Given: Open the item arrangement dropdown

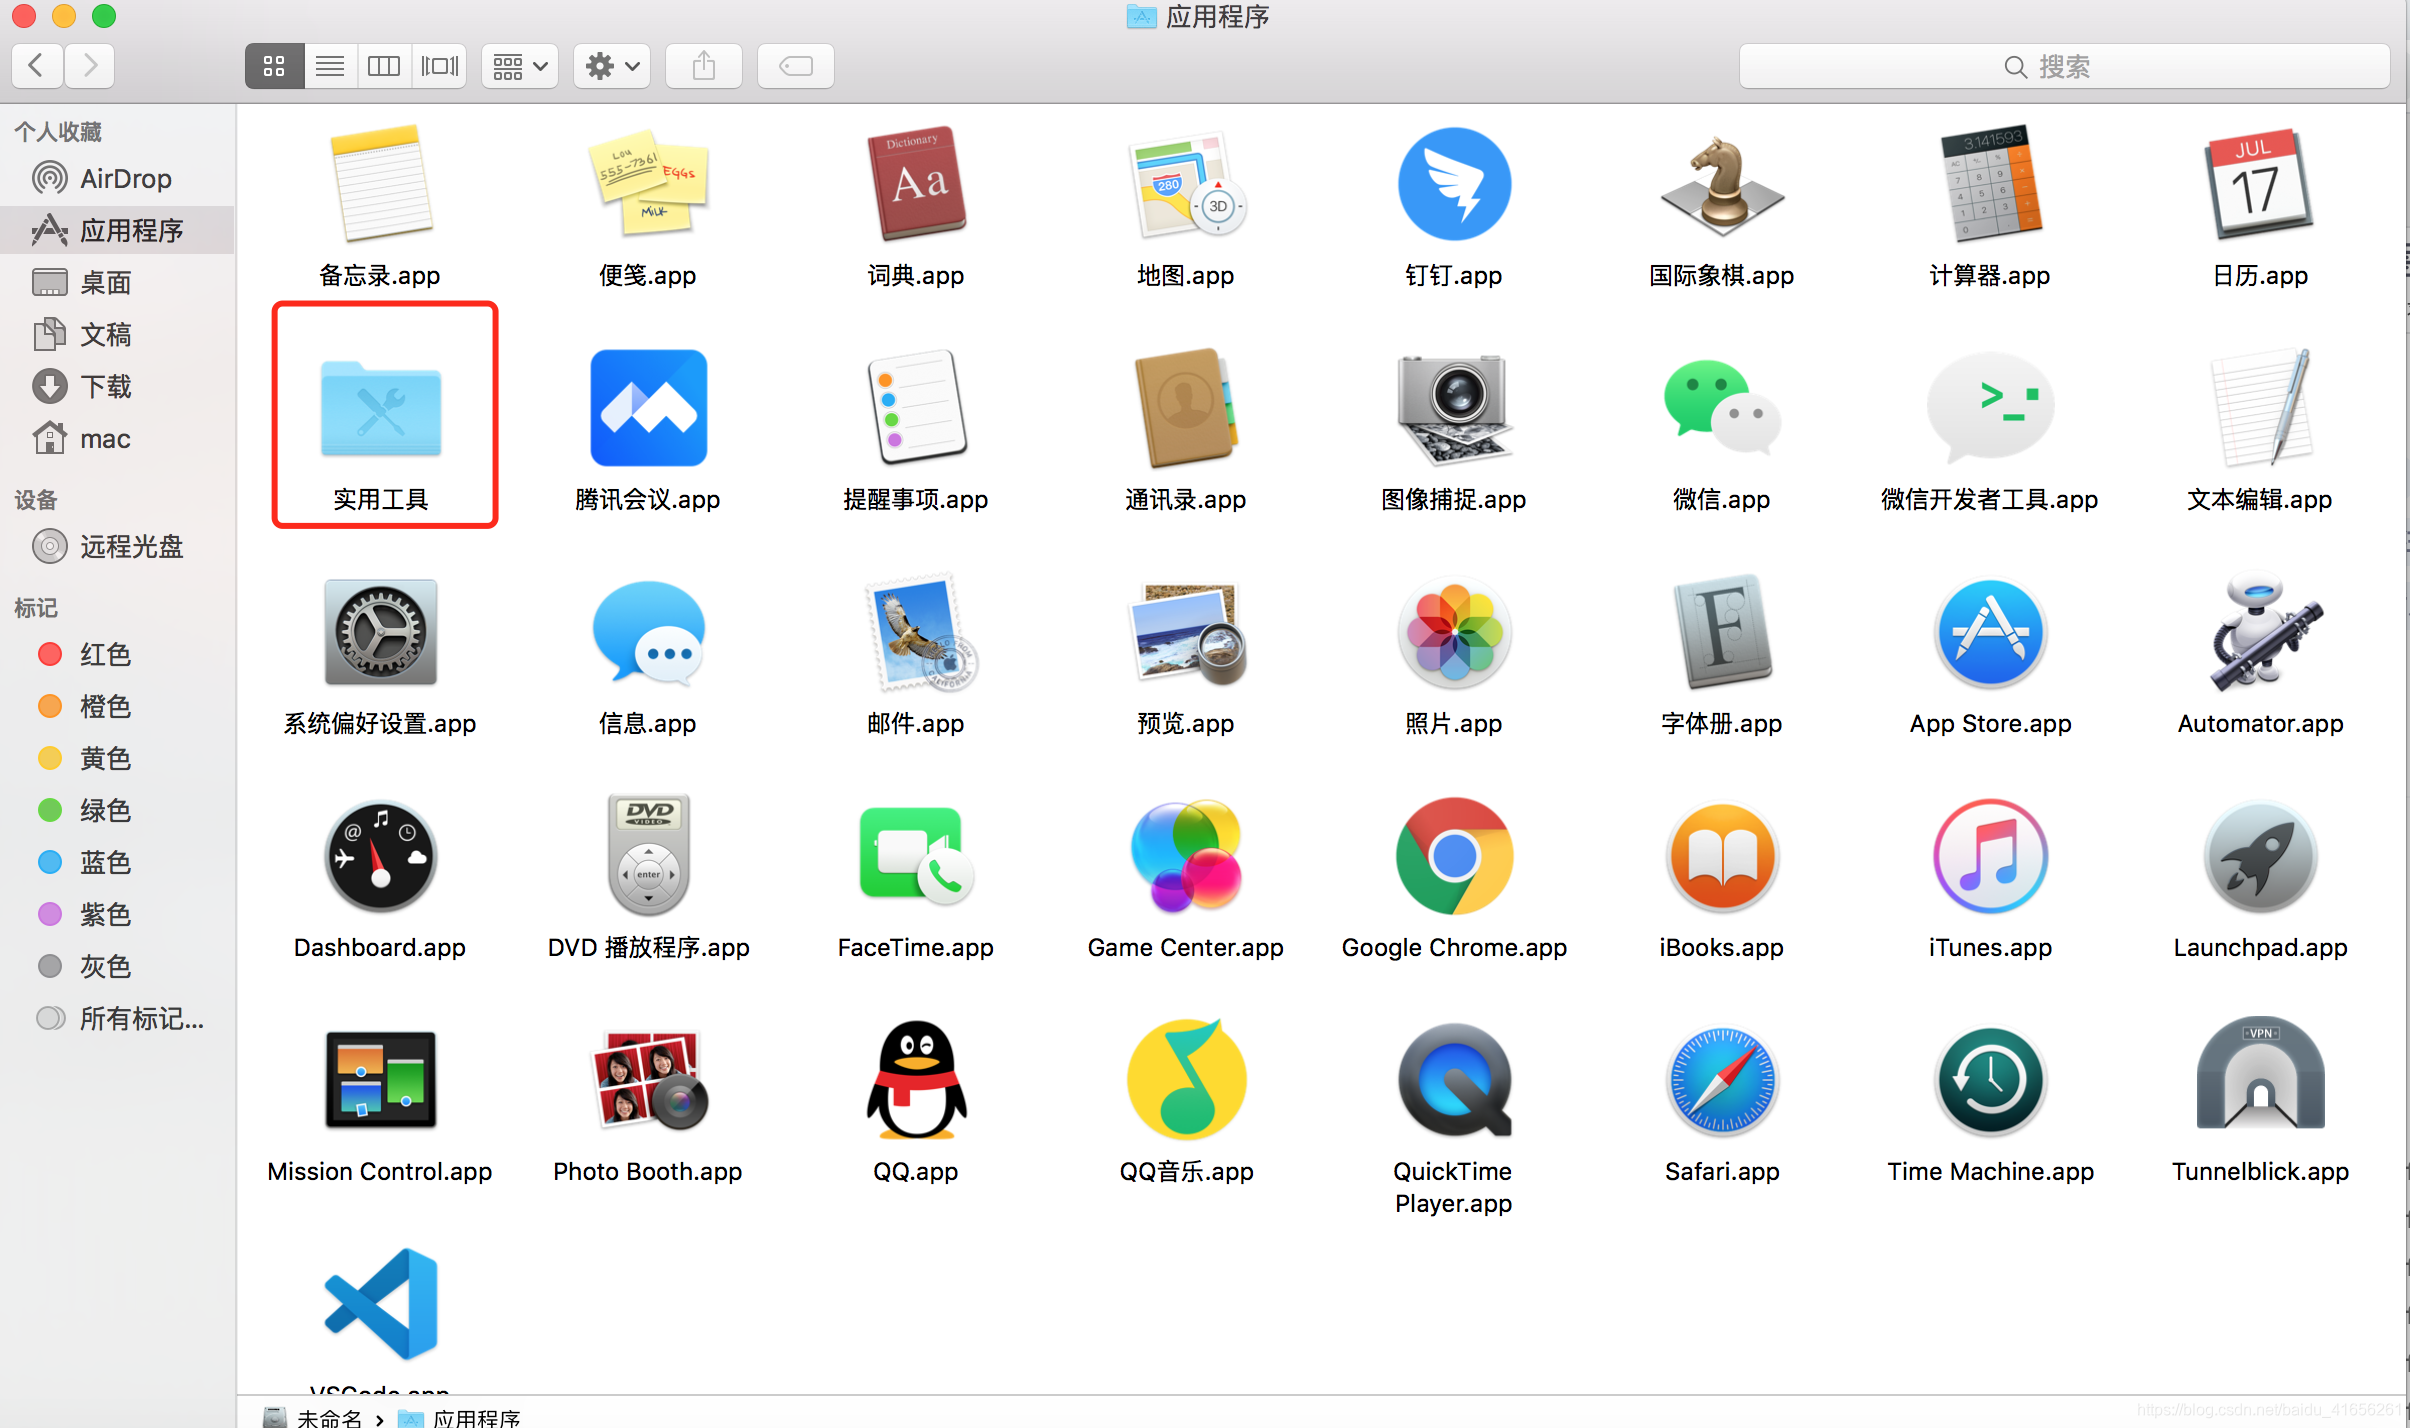Looking at the screenshot, I should (x=520, y=66).
